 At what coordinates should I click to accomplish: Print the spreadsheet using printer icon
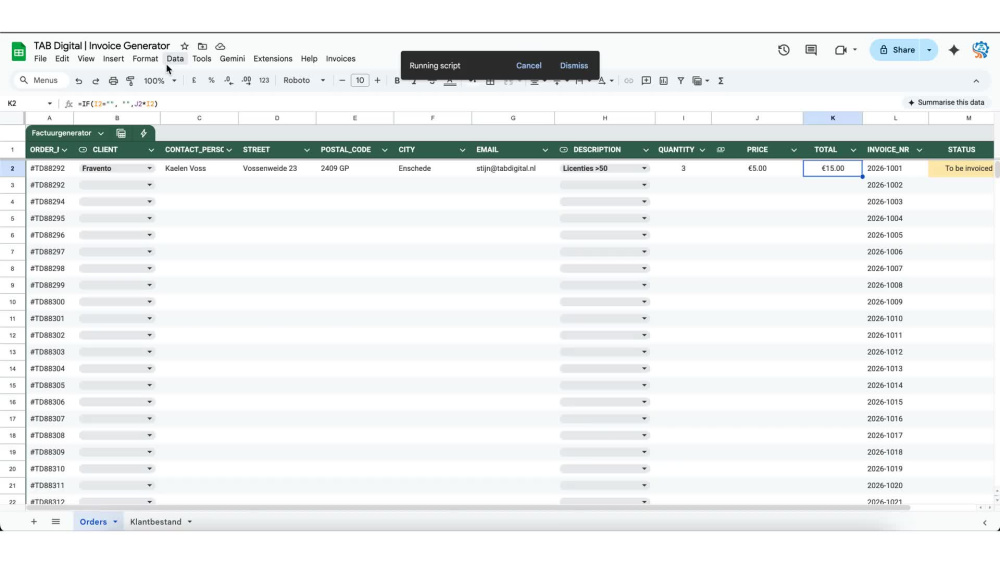(113, 81)
